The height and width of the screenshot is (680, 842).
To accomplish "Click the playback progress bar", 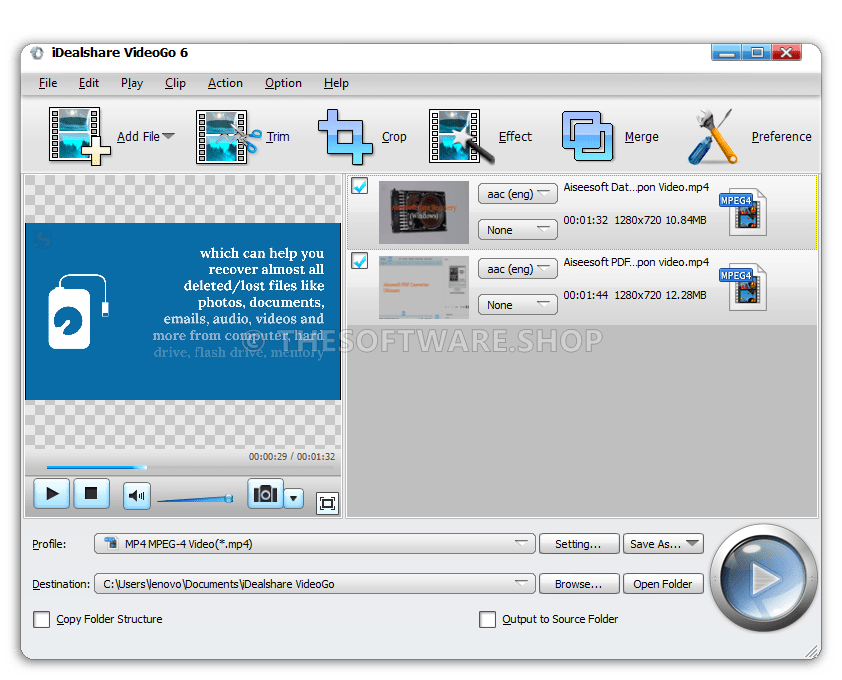I will pos(190,467).
